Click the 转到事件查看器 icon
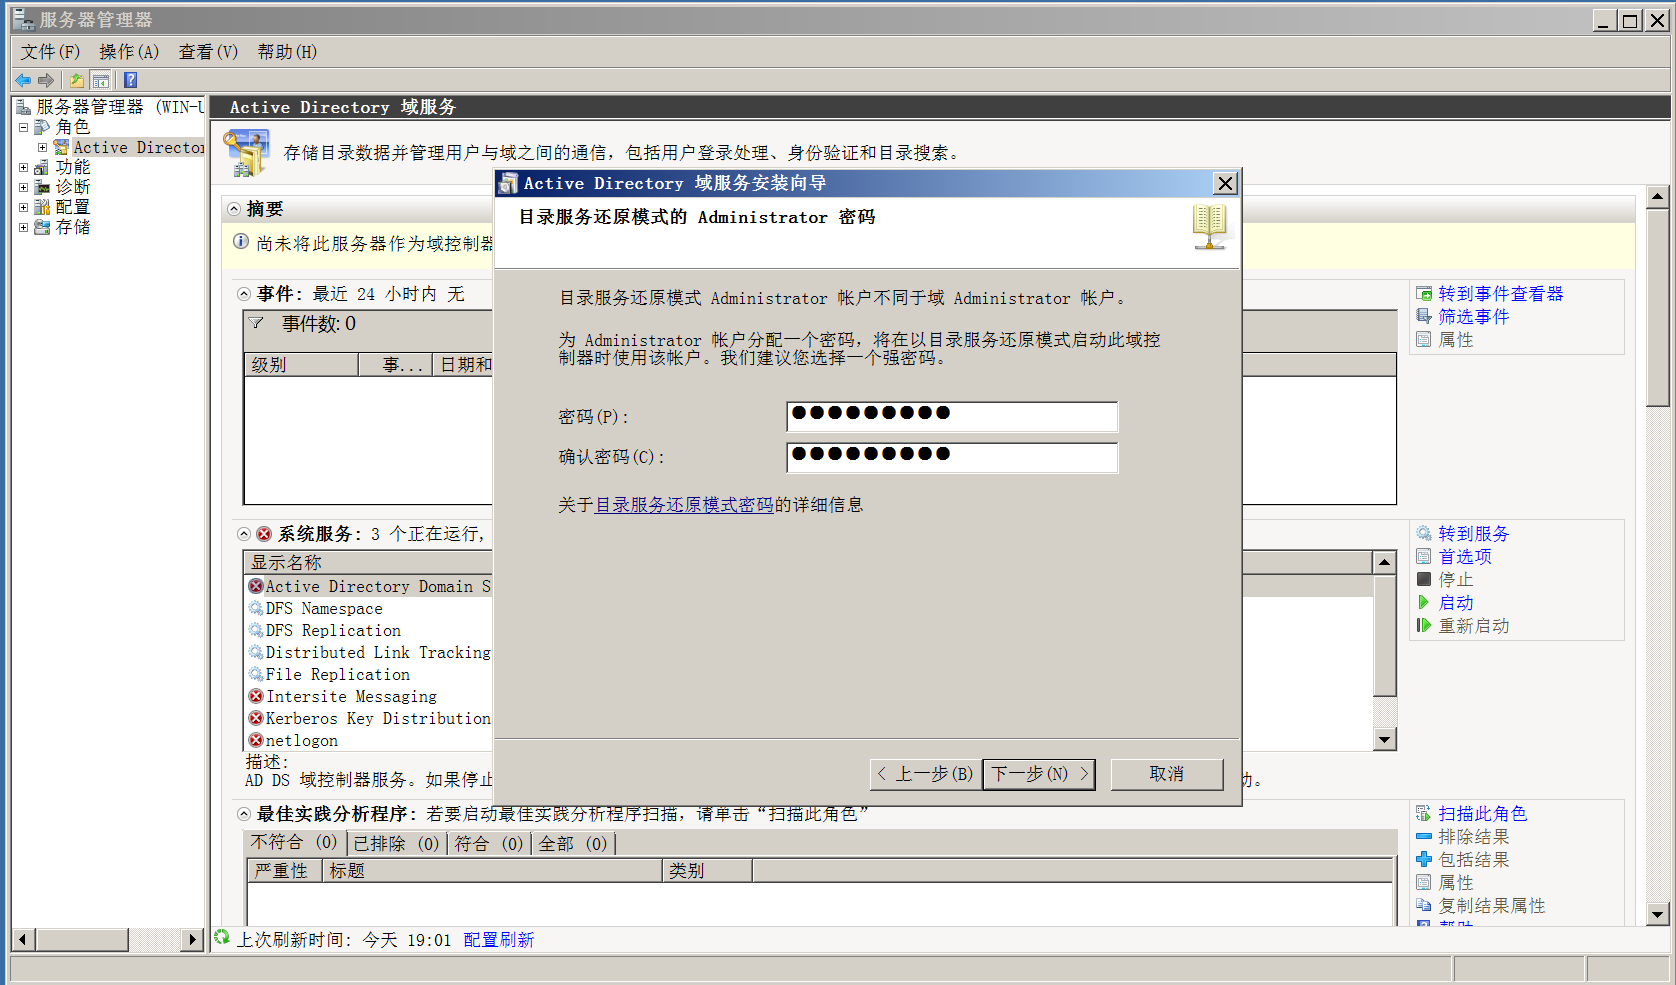1676x985 pixels. point(1424,294)
